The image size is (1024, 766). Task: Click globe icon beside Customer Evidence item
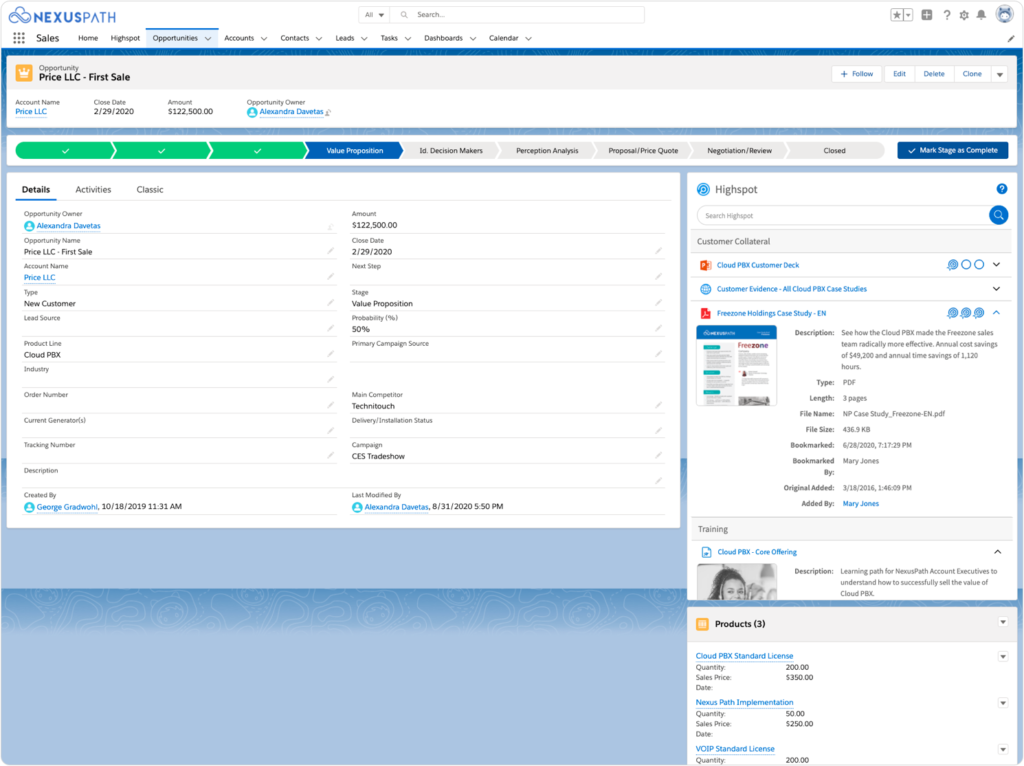point(705,289)
